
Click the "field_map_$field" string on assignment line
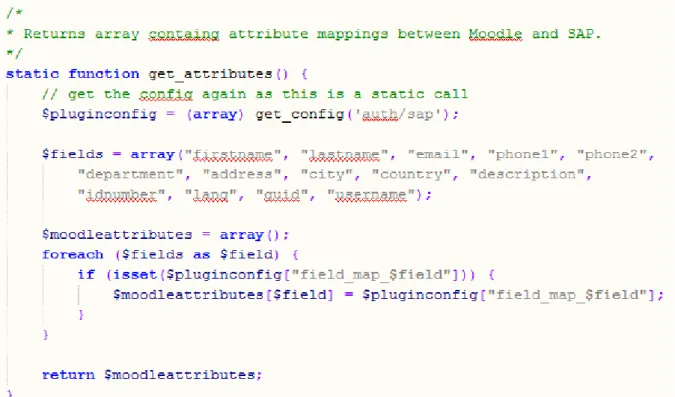(568, 295)
